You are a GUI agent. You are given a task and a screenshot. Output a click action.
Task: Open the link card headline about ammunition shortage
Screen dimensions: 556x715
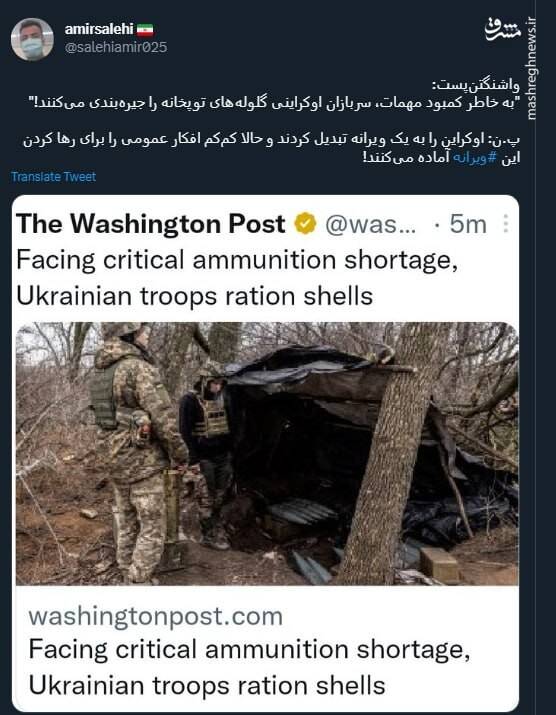click(x=249, y=667)
